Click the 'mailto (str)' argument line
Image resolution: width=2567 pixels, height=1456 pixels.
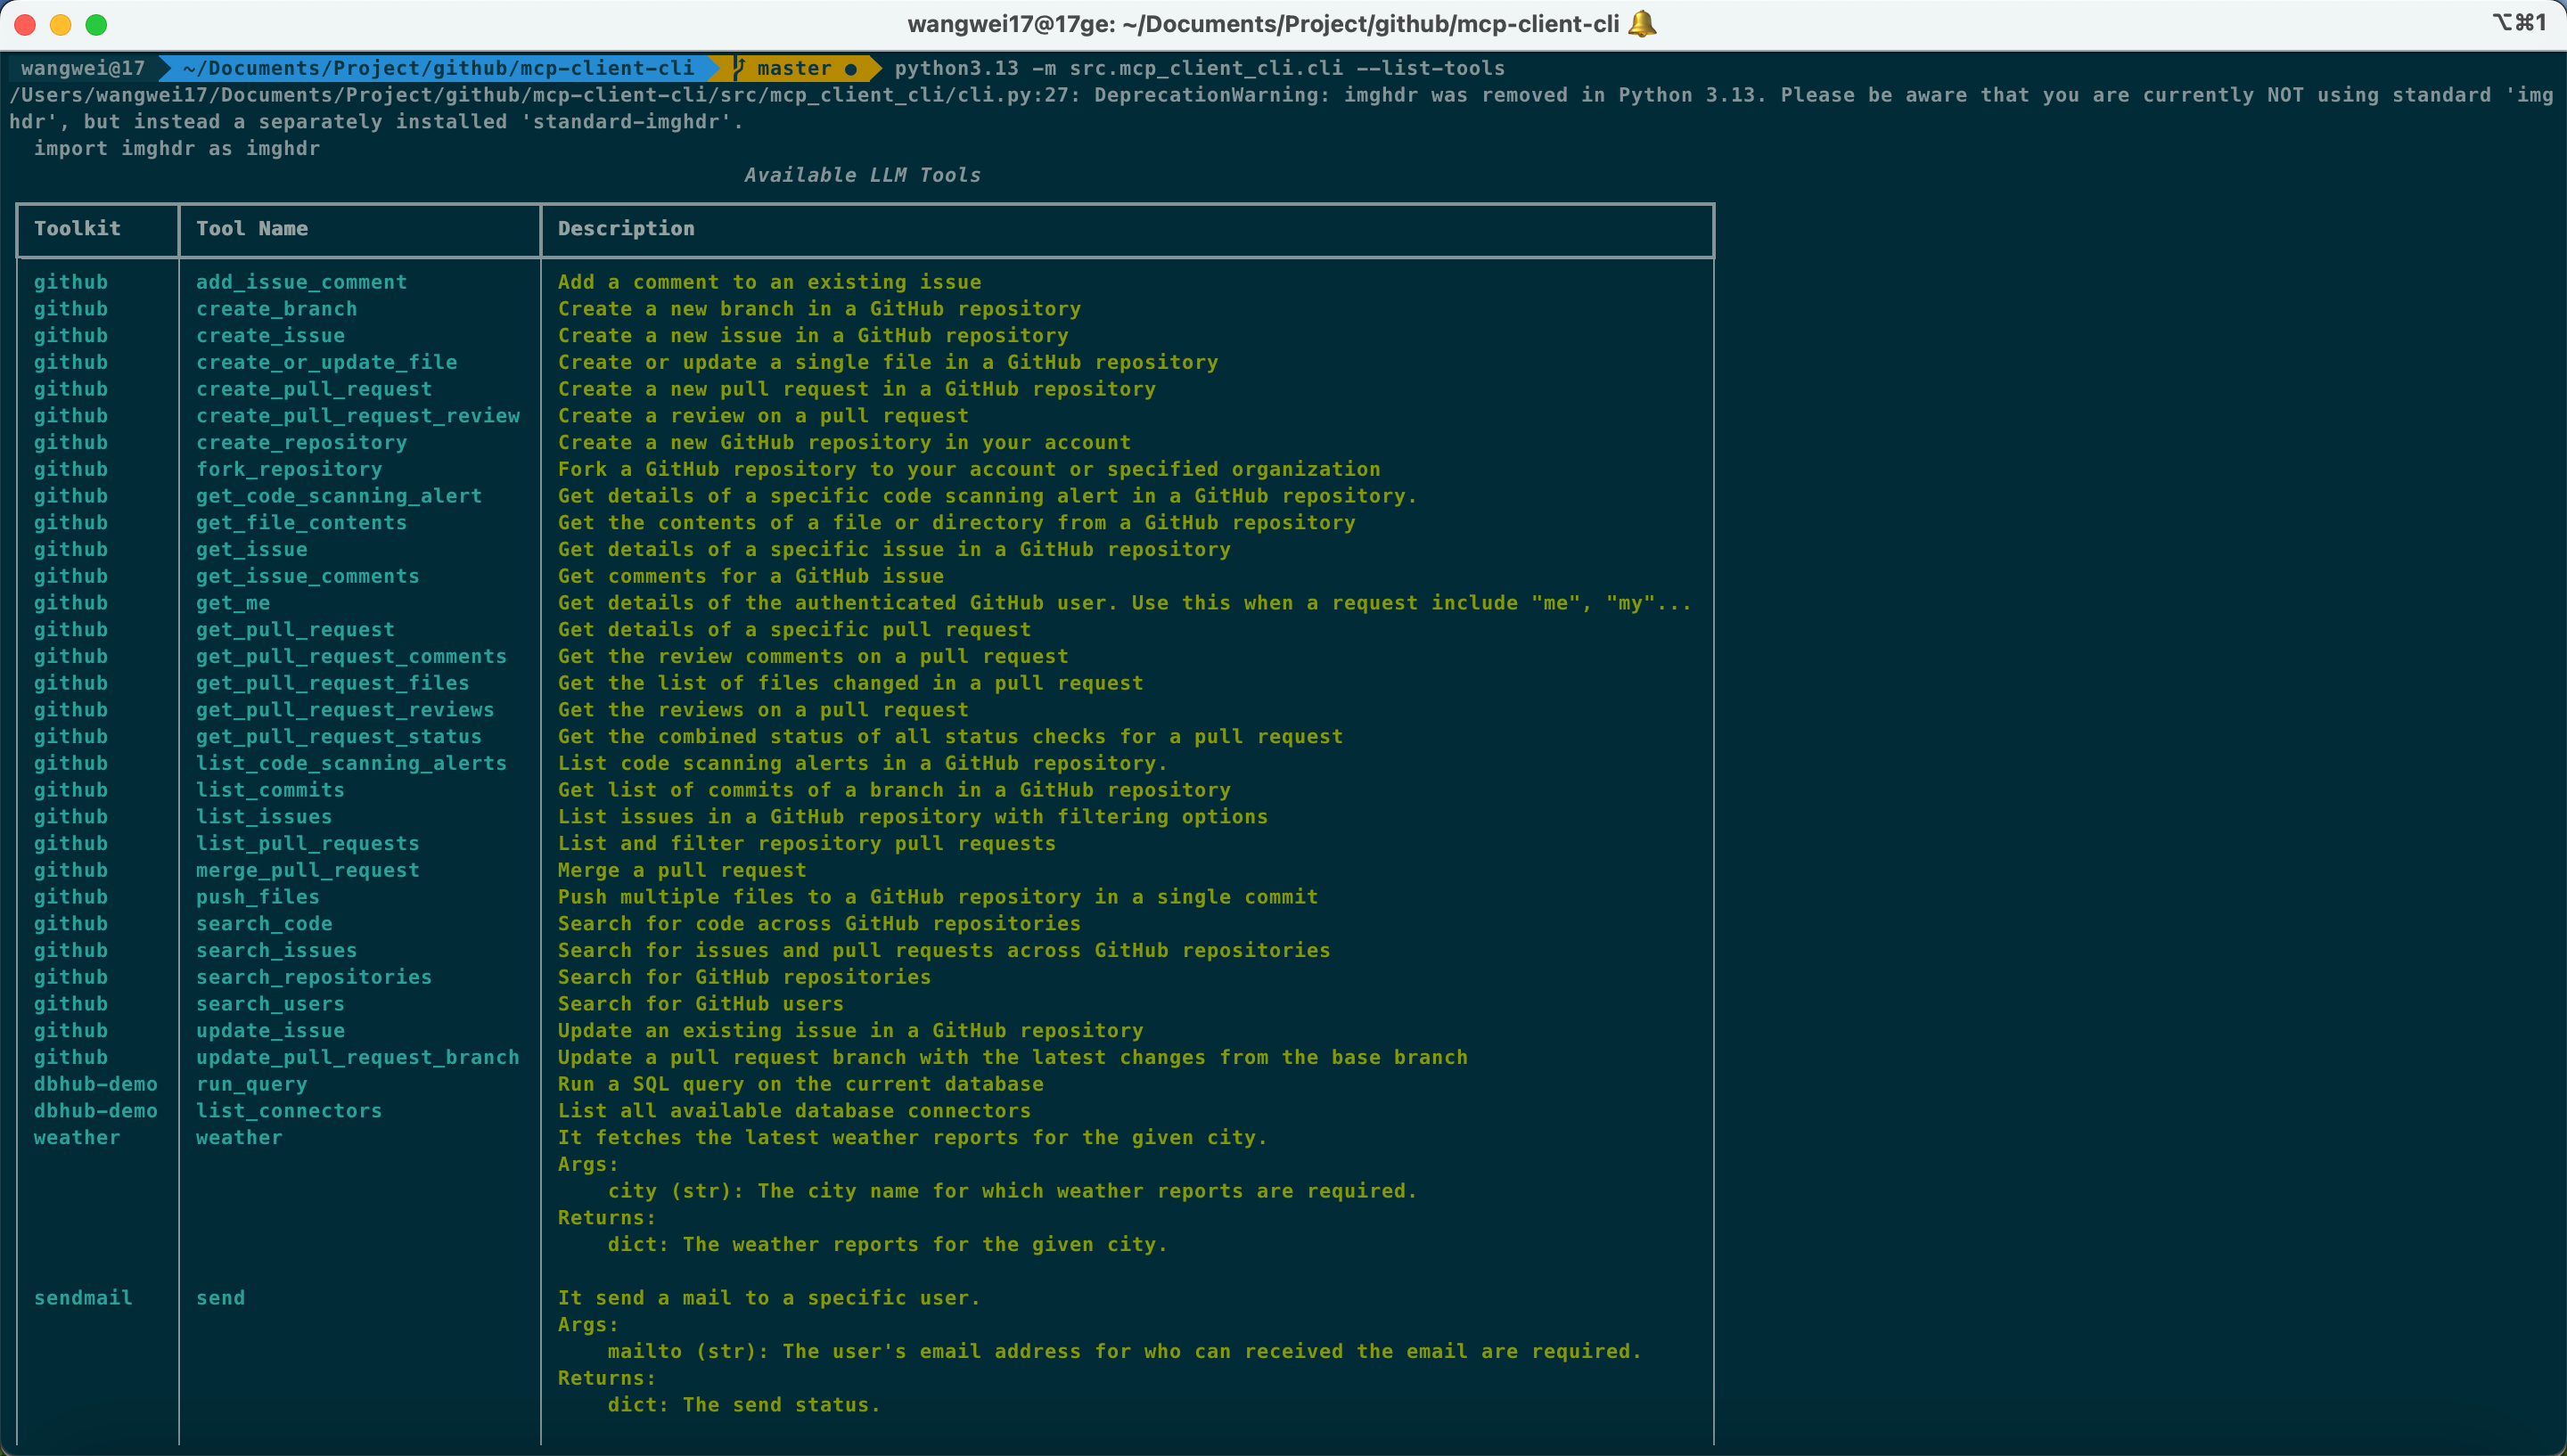click(1125, 1351)
